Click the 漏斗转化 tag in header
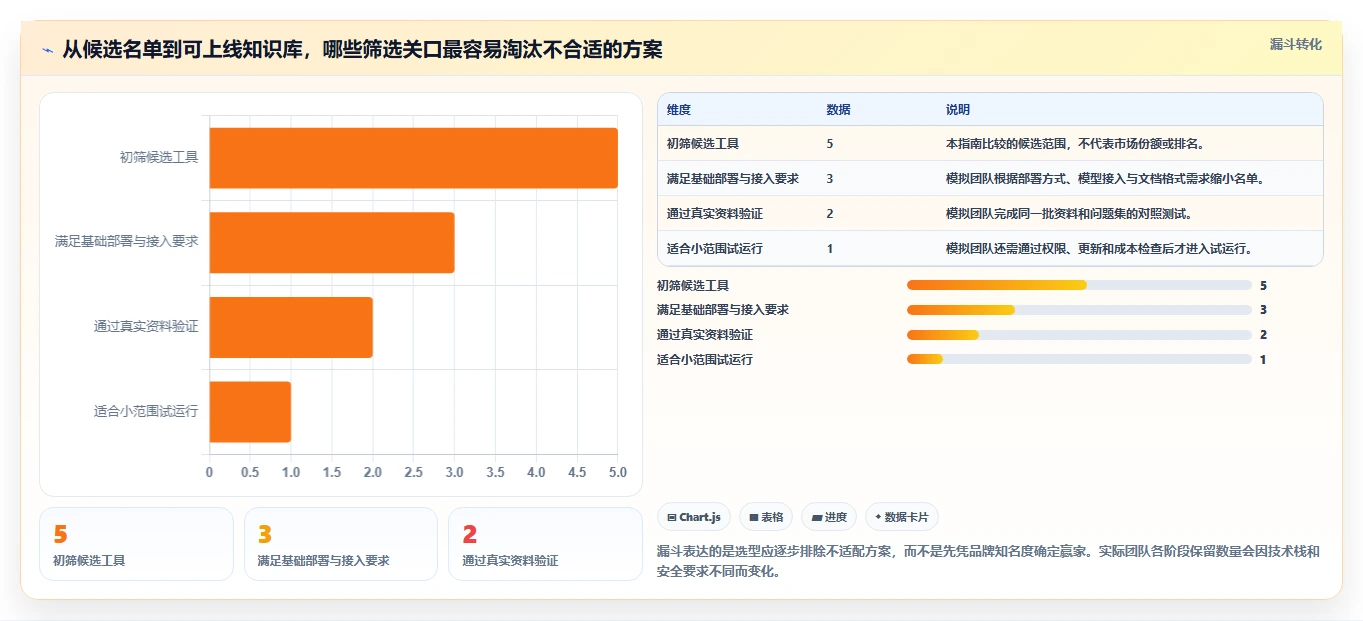Image resolution: width=1363 pixels, height=621 pixels. point(1295,44)
